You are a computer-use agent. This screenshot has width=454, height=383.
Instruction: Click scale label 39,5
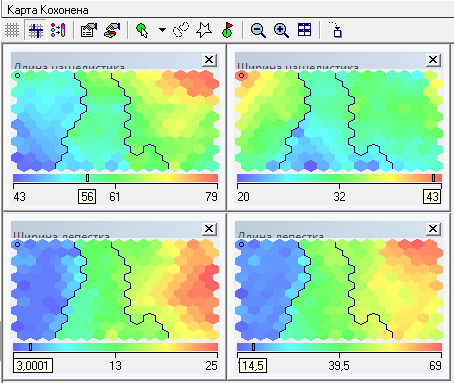[x=339, y=366]
